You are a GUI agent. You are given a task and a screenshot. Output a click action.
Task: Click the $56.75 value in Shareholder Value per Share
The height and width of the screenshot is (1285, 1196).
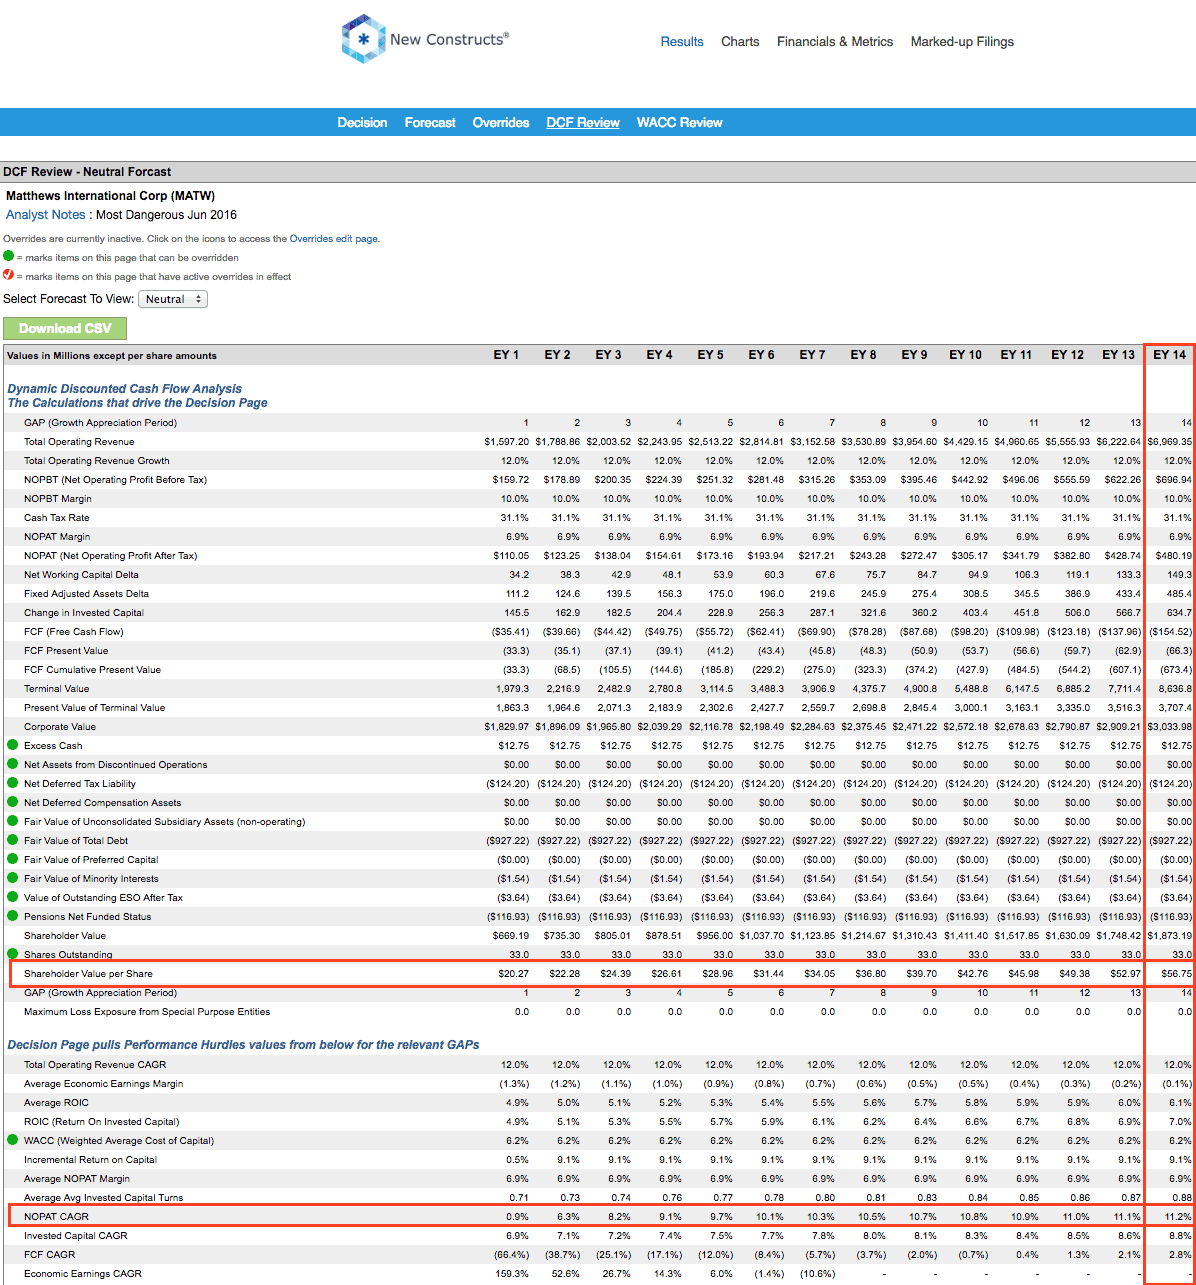pyautogui.click(x=1175, y=974)
